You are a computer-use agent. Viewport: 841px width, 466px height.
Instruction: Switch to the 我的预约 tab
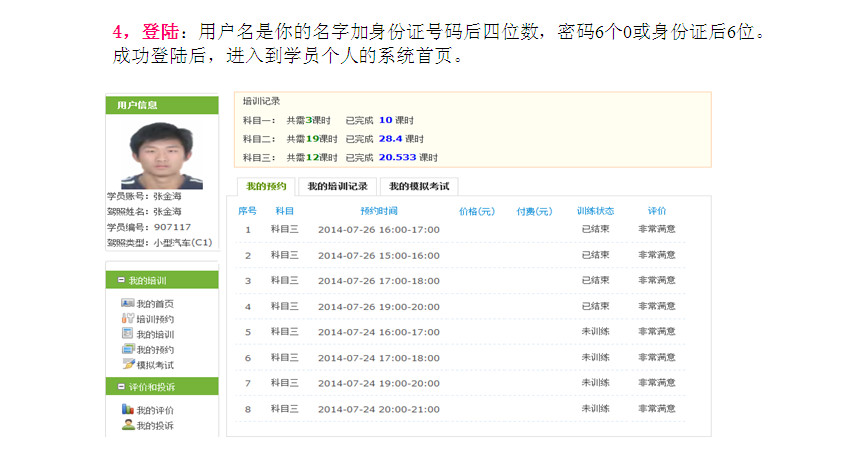(266, 186)
